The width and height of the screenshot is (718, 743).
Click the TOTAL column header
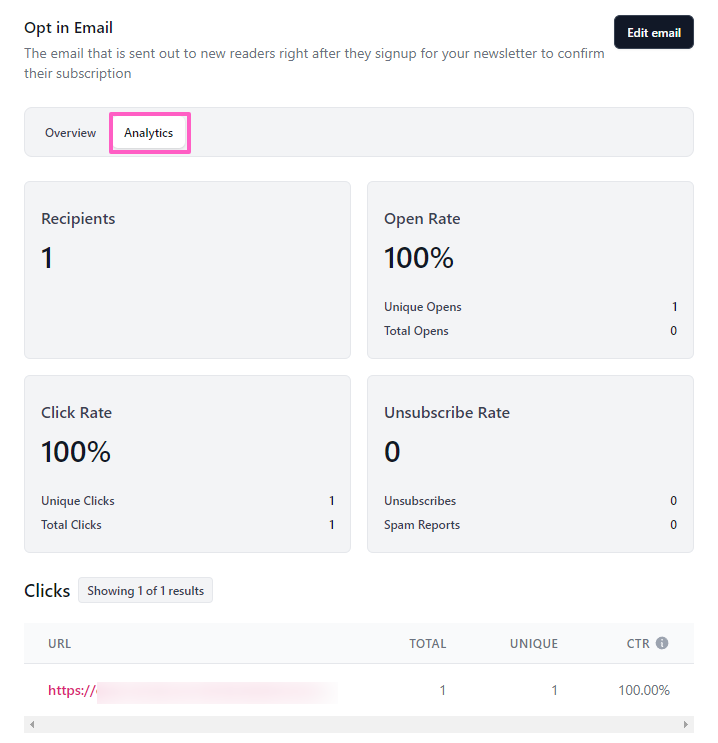[427, 644]
